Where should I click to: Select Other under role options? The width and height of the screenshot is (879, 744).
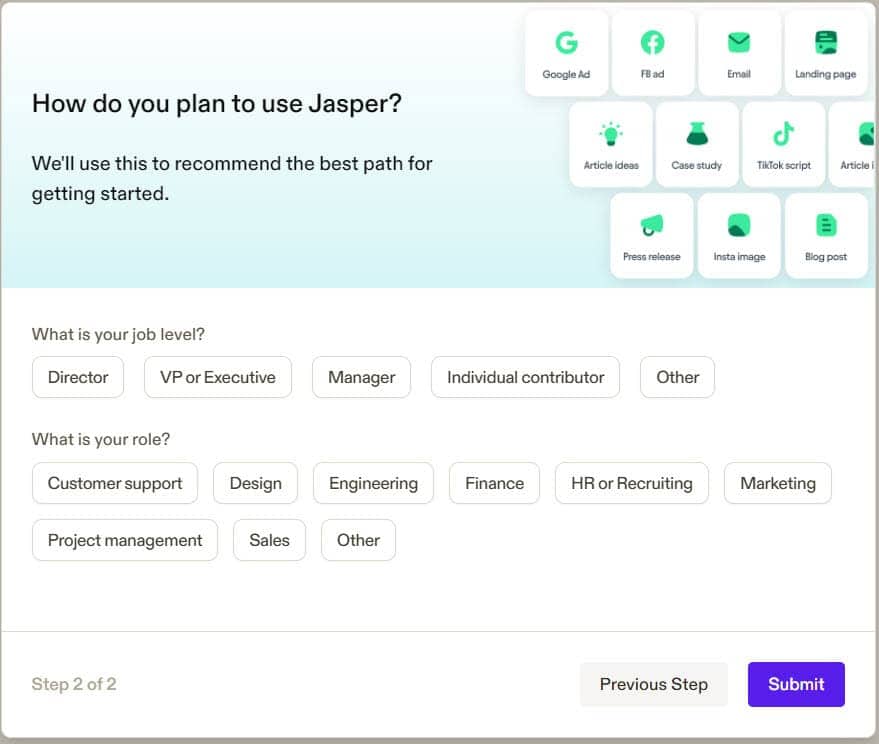click(358, 540)
